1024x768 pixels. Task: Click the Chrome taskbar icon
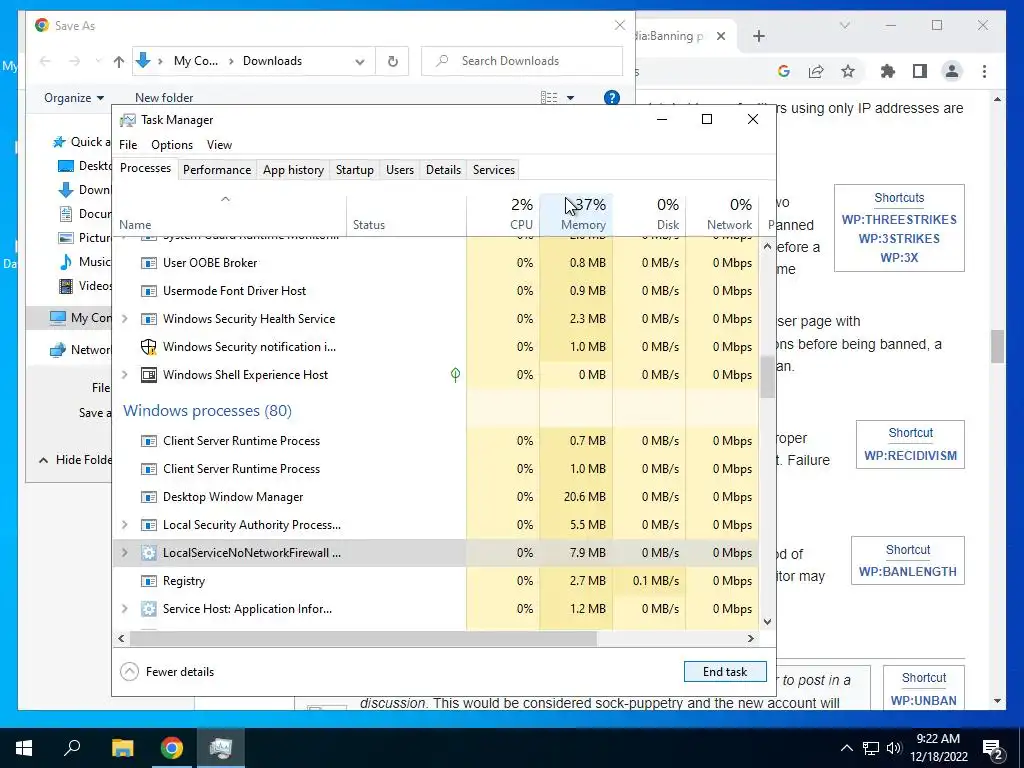(x=172, y=748)
